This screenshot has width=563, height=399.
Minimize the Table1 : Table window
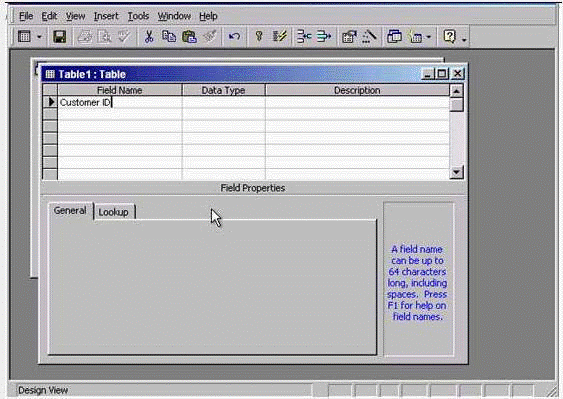click(428, 74)
